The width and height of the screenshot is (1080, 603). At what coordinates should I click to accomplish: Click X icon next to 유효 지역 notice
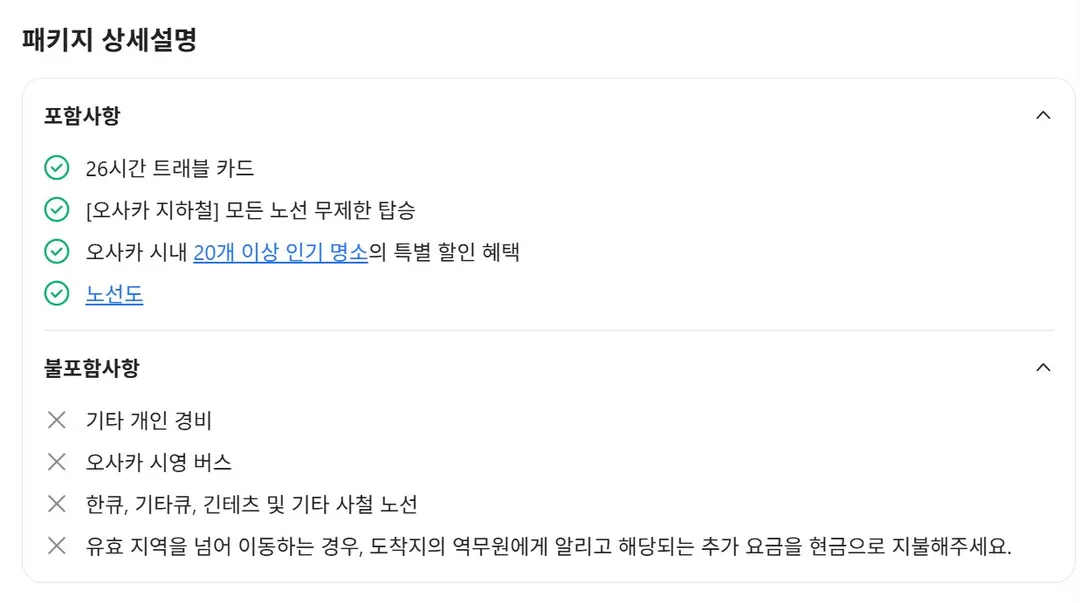click(56, 546)
